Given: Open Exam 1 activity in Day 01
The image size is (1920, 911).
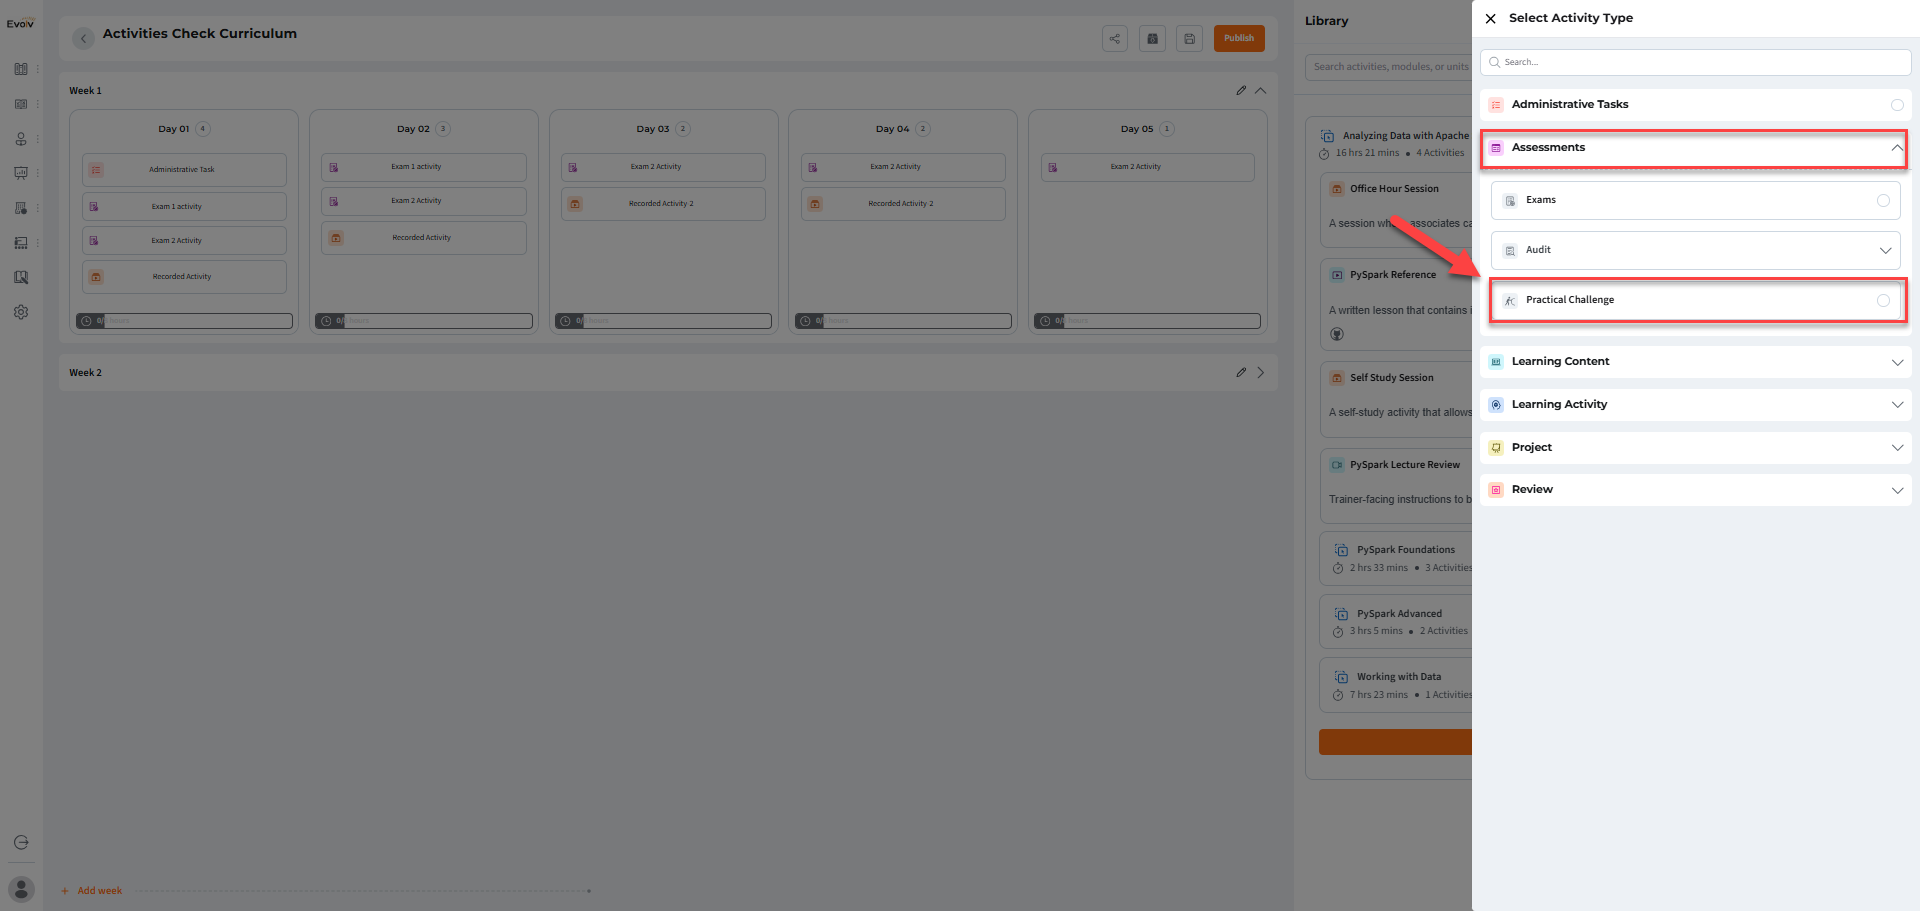Looking at the screenshot, I should (184, 207).
